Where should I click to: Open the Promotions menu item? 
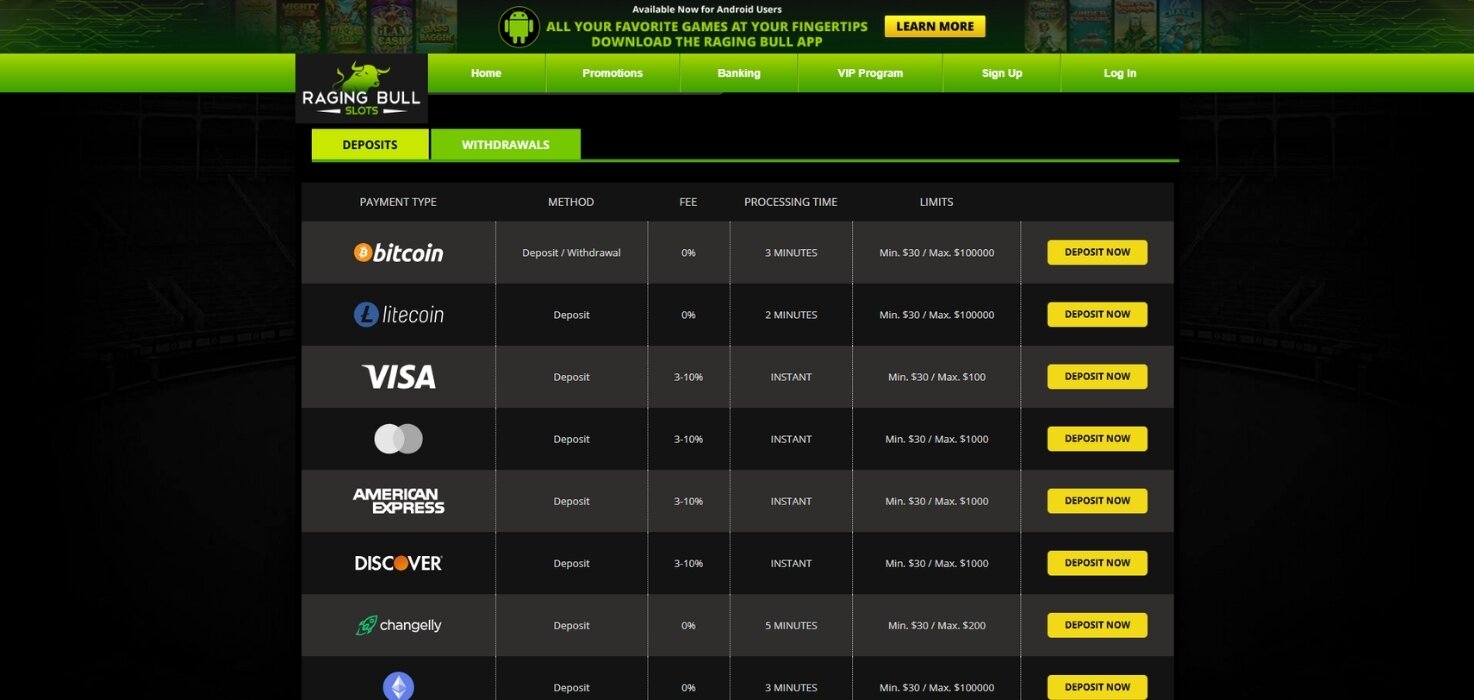[612, 73]
